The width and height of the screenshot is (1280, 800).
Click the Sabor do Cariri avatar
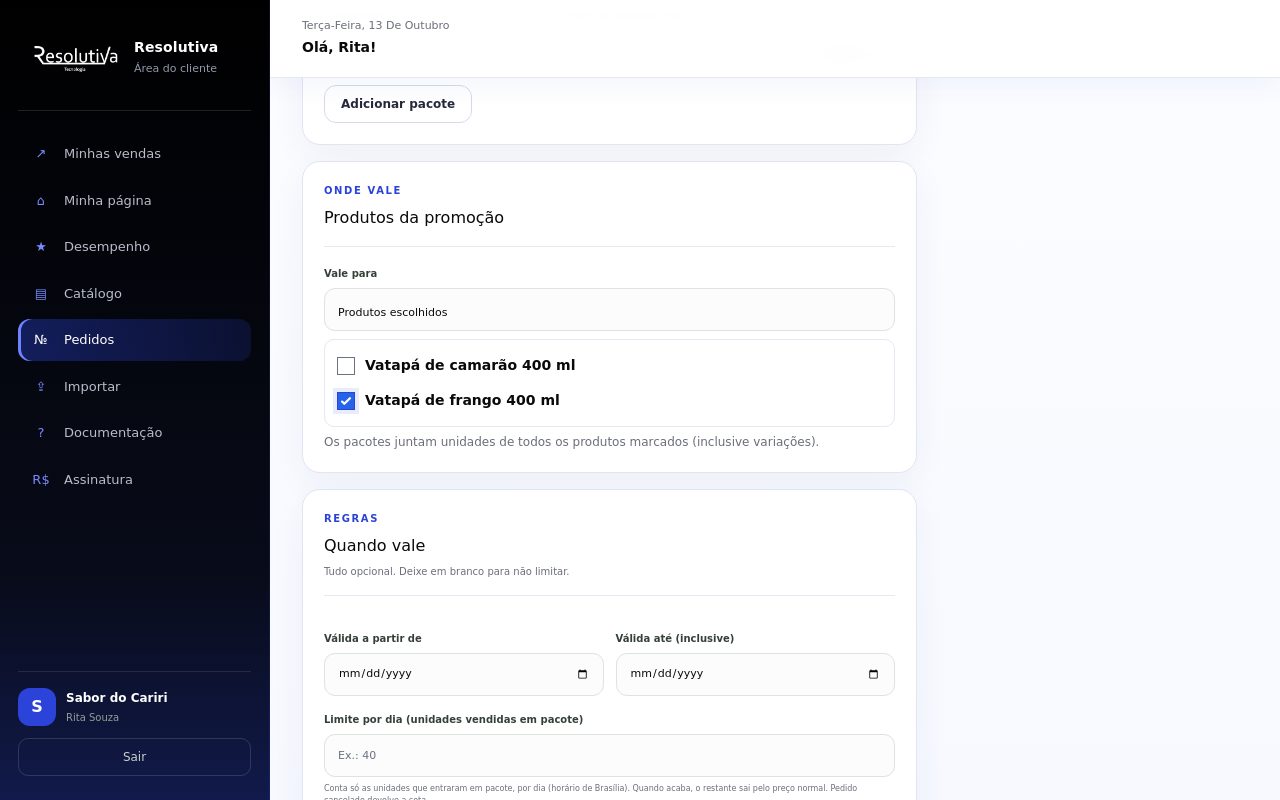pos(37,707)
